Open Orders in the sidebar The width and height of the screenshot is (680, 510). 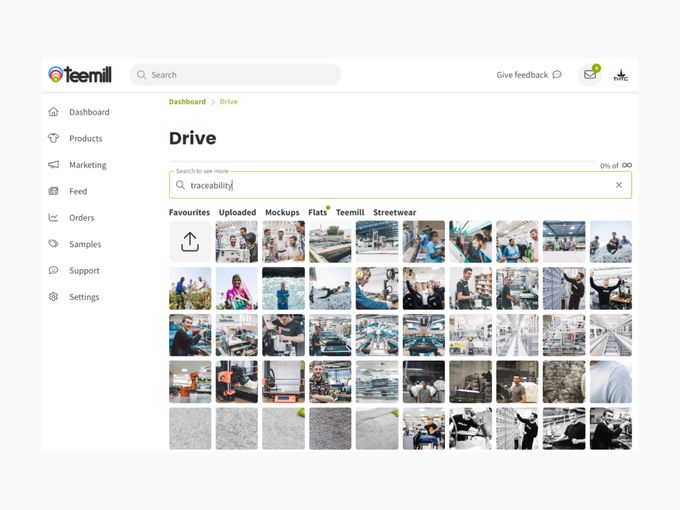[81, 218]
